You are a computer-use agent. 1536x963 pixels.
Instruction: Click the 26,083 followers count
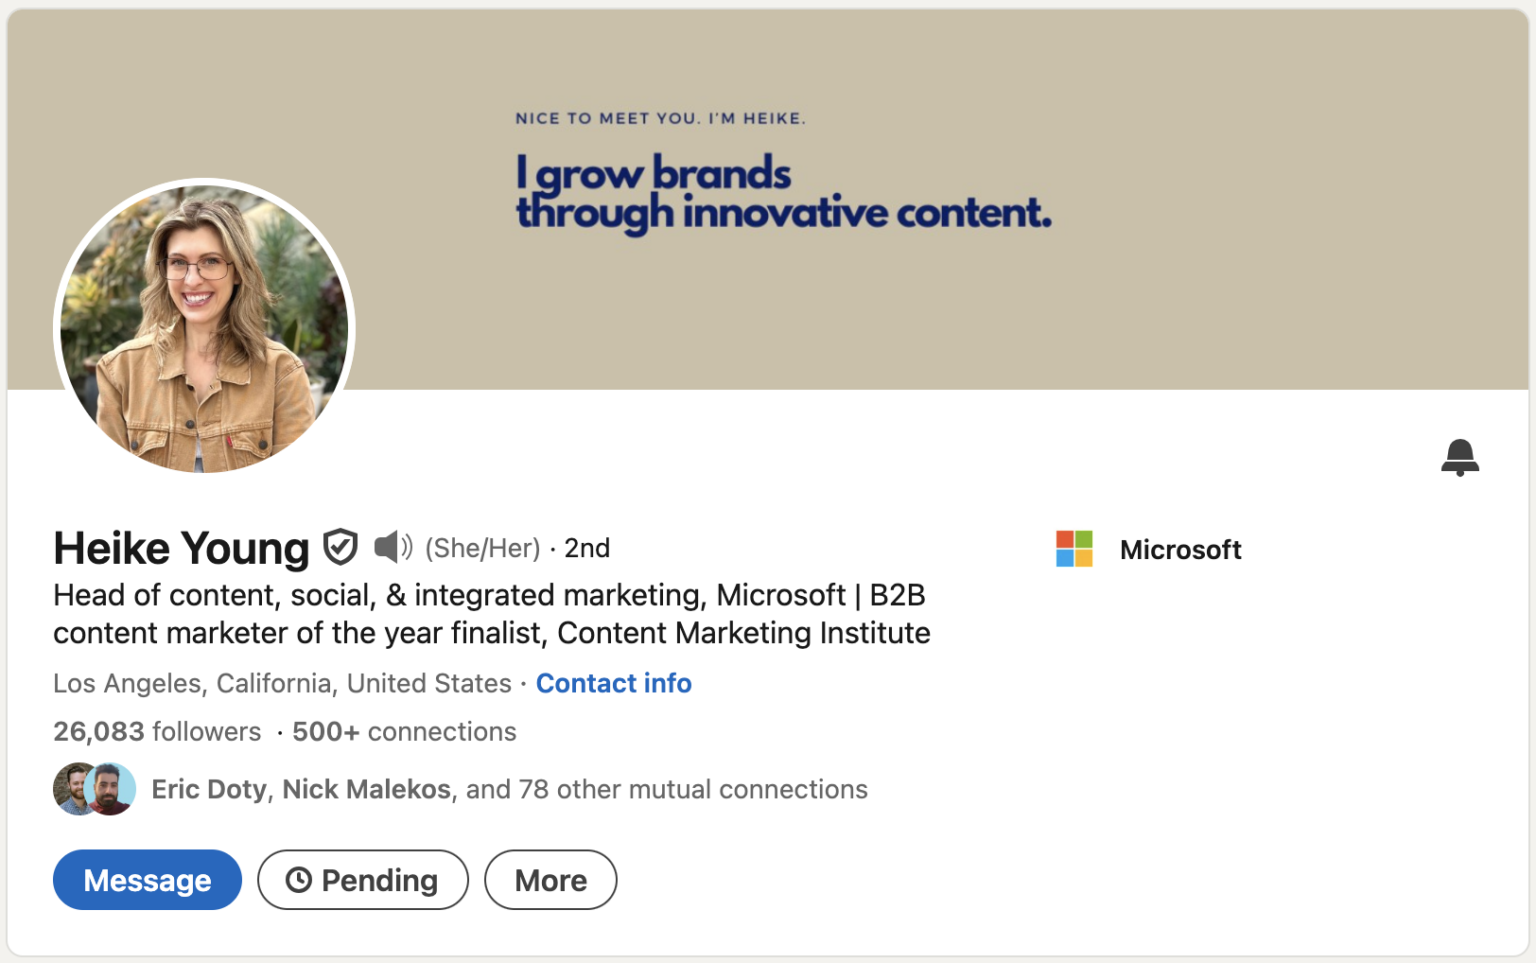157,732
